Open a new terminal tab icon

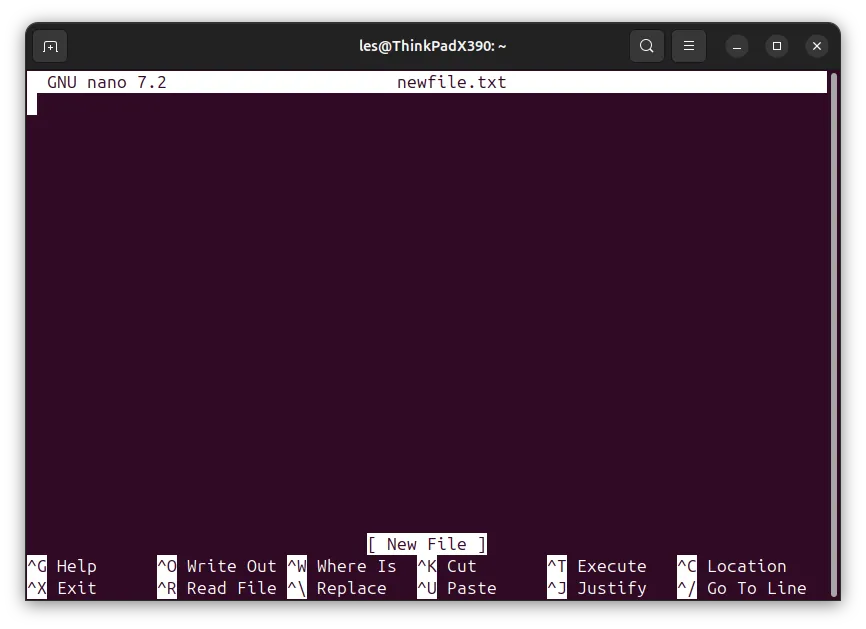click(50, 46)
